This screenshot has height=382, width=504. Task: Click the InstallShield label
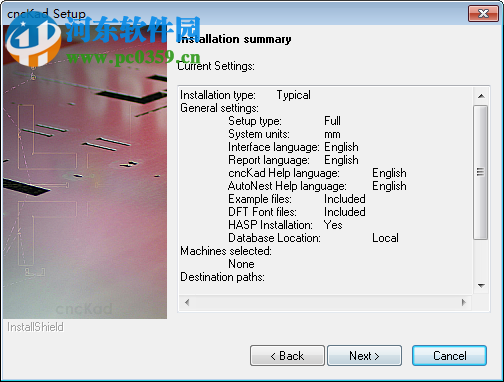pyautogui.click(x=35, y=327)
